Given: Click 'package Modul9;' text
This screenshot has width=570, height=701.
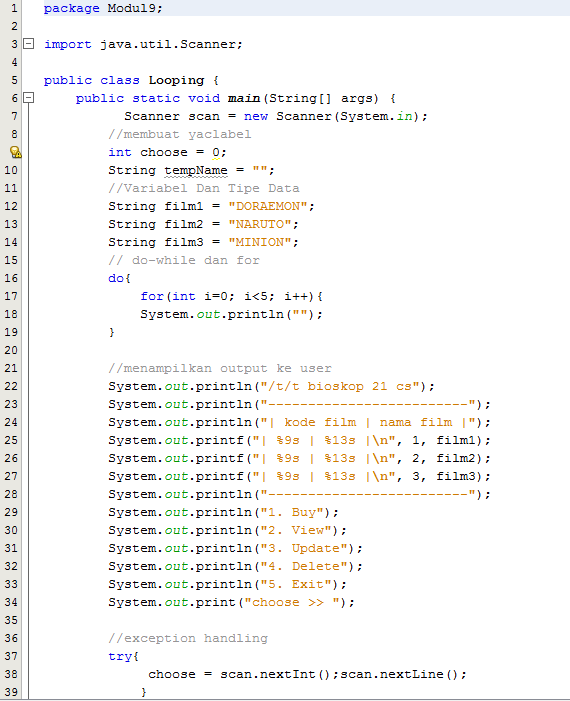Looking at the screenshot, I should (103, 8).
